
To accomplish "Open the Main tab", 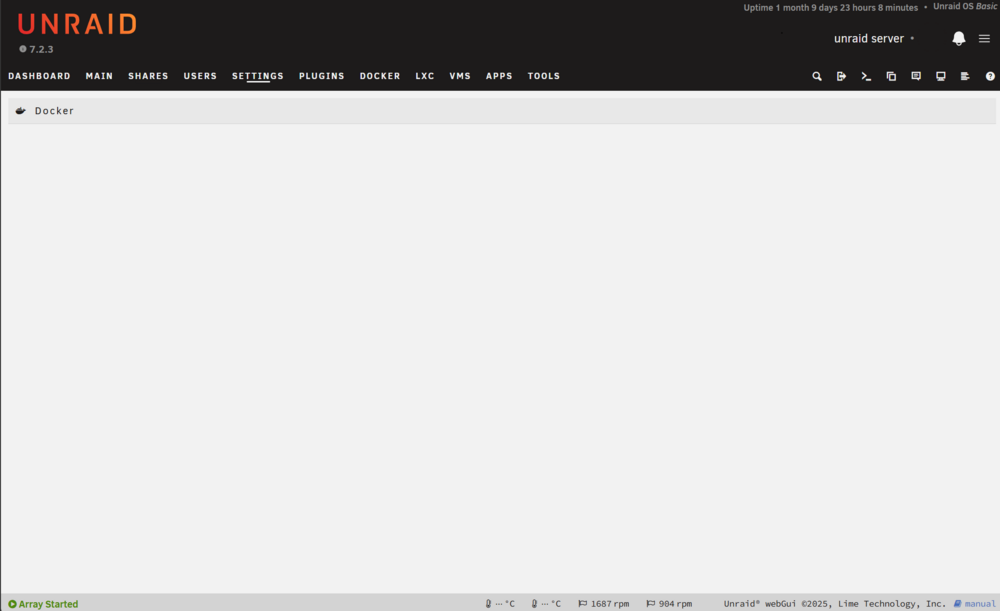I will (99, 76).
